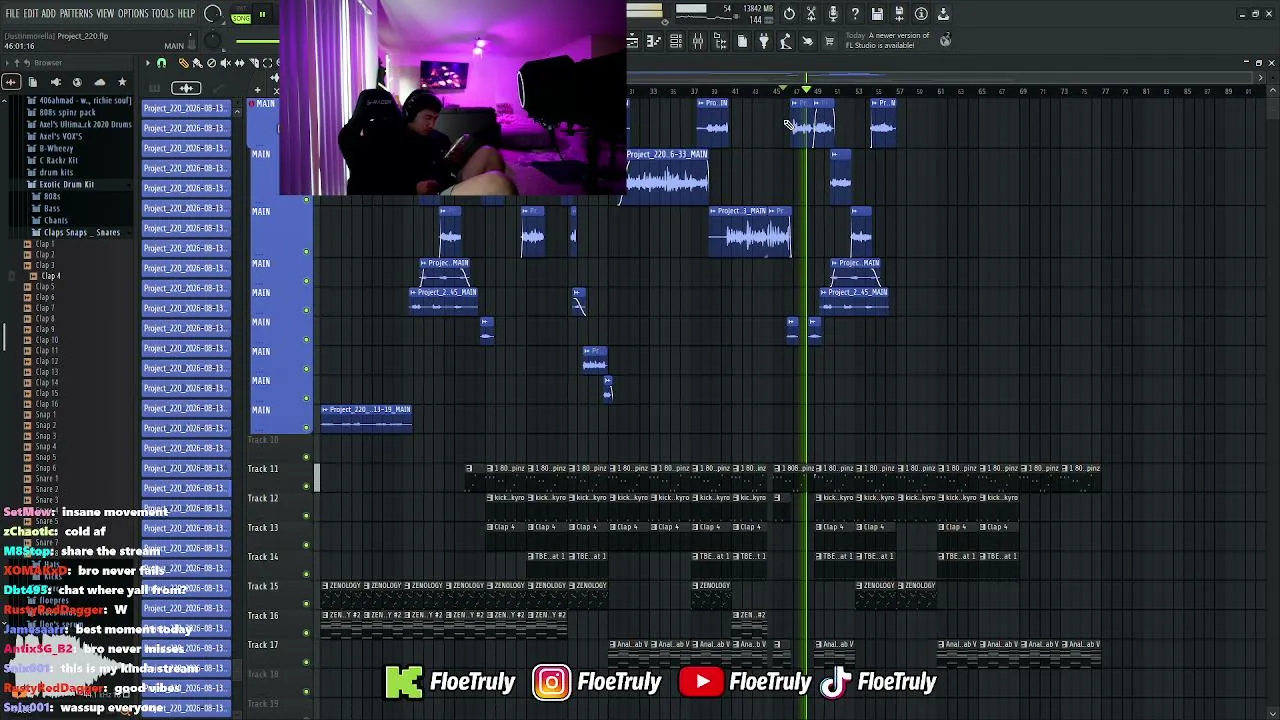Mute Track 15 with its green dot
Viewport: 1280px width, 720px height.
[x=307, y=603]
